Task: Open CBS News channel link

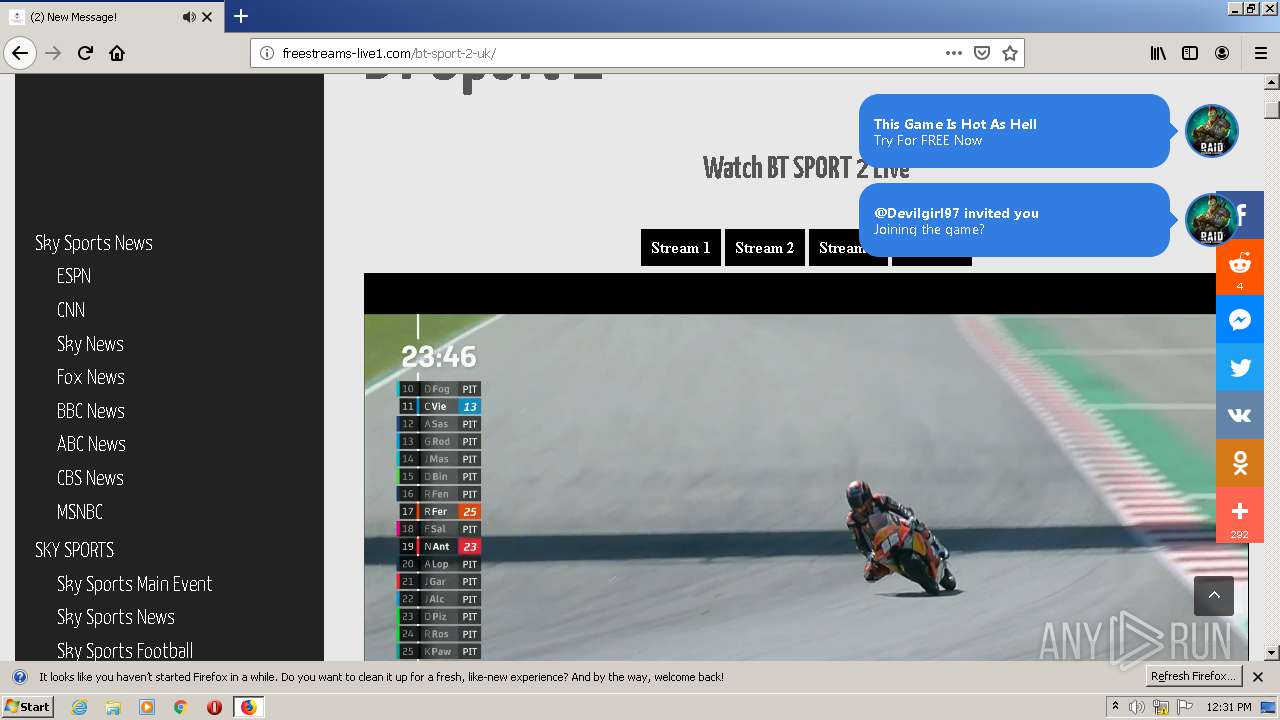Action: (x=90, y=478)
